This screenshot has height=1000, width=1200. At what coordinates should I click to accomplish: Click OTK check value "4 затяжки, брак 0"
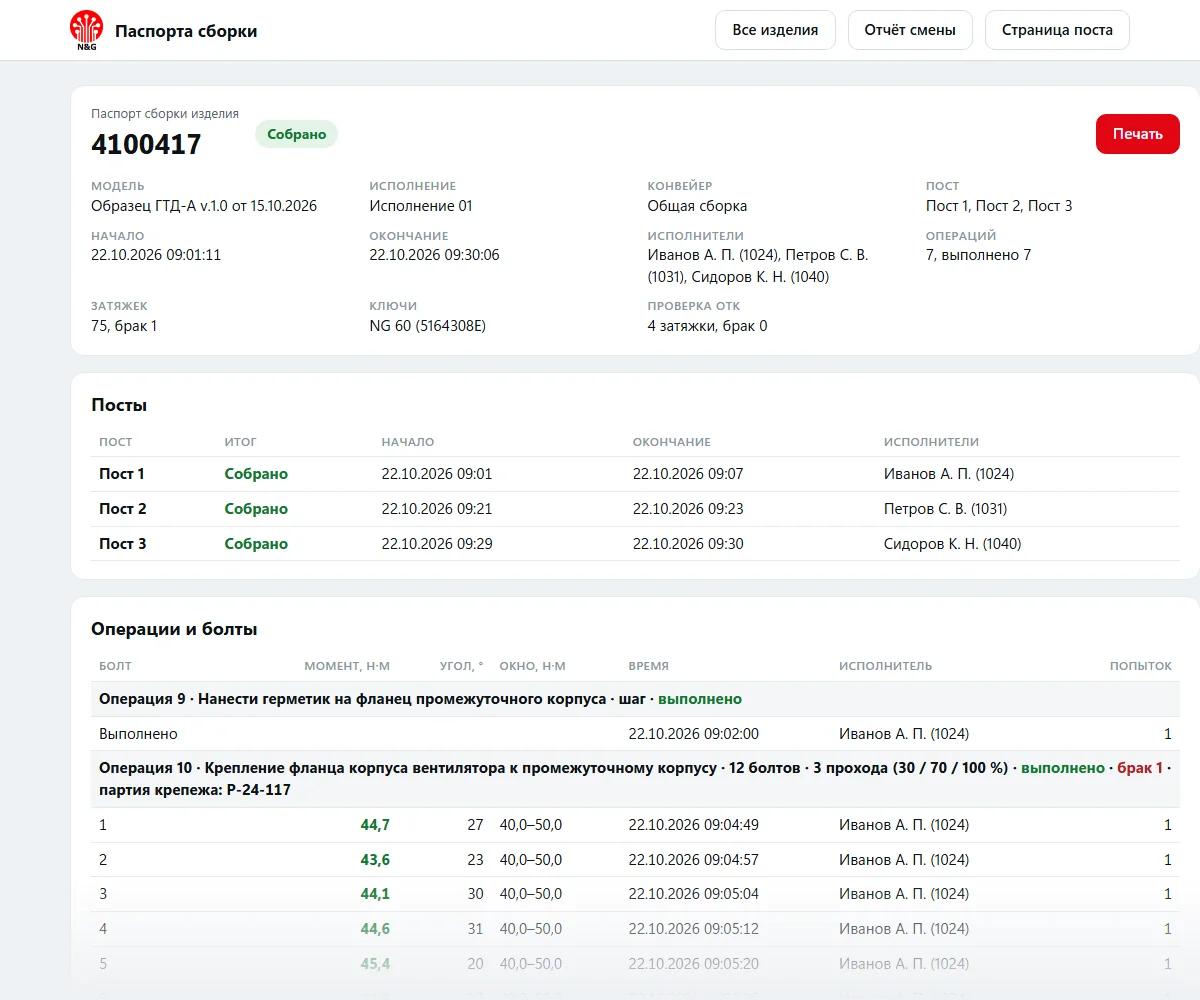click(707, 326)
